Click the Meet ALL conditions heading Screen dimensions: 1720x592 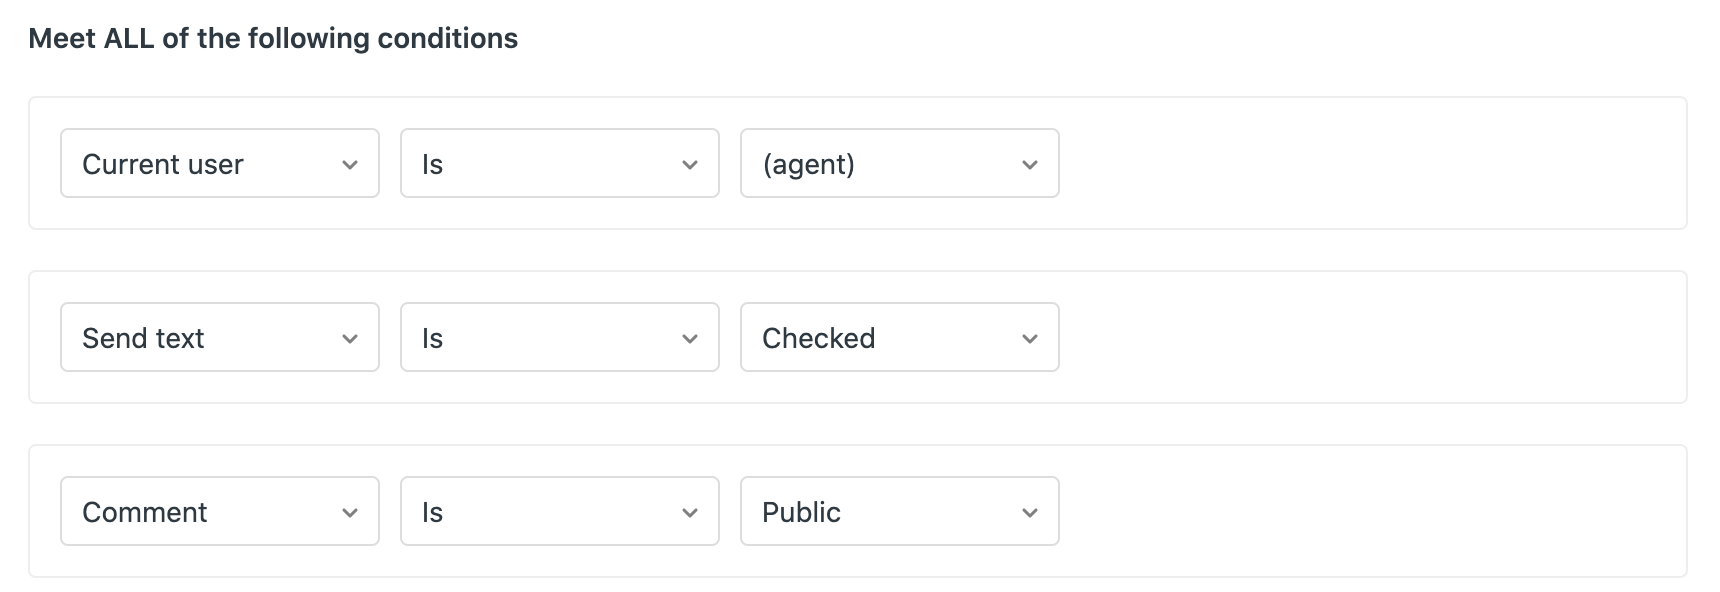pos(273,38)
